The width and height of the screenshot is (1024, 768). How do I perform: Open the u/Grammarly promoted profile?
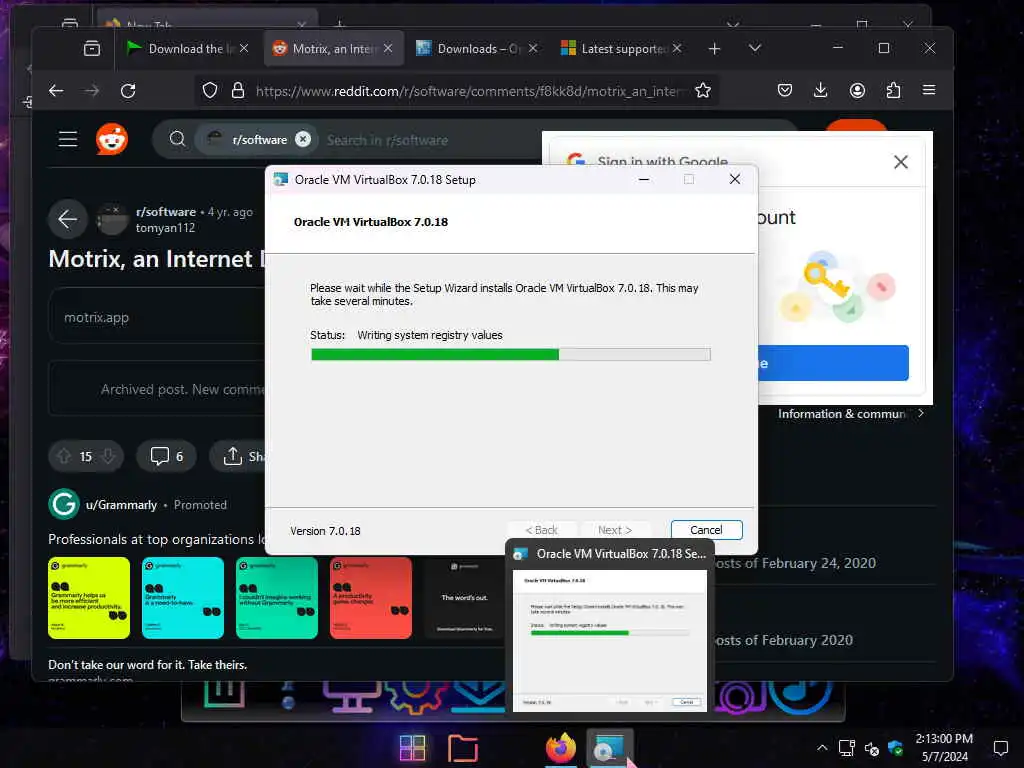[121, 505]
